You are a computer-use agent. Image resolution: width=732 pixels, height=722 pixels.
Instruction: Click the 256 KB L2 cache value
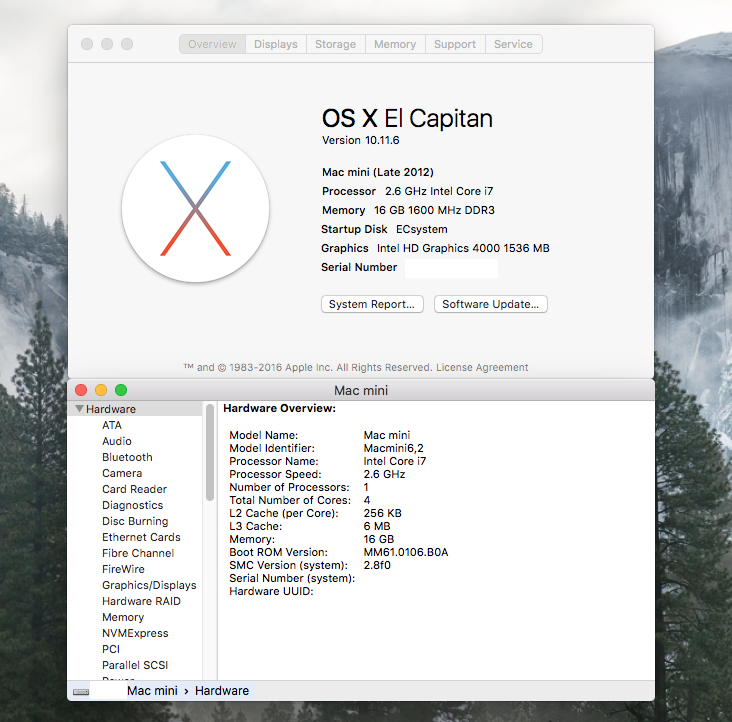(x=383, y=513)
